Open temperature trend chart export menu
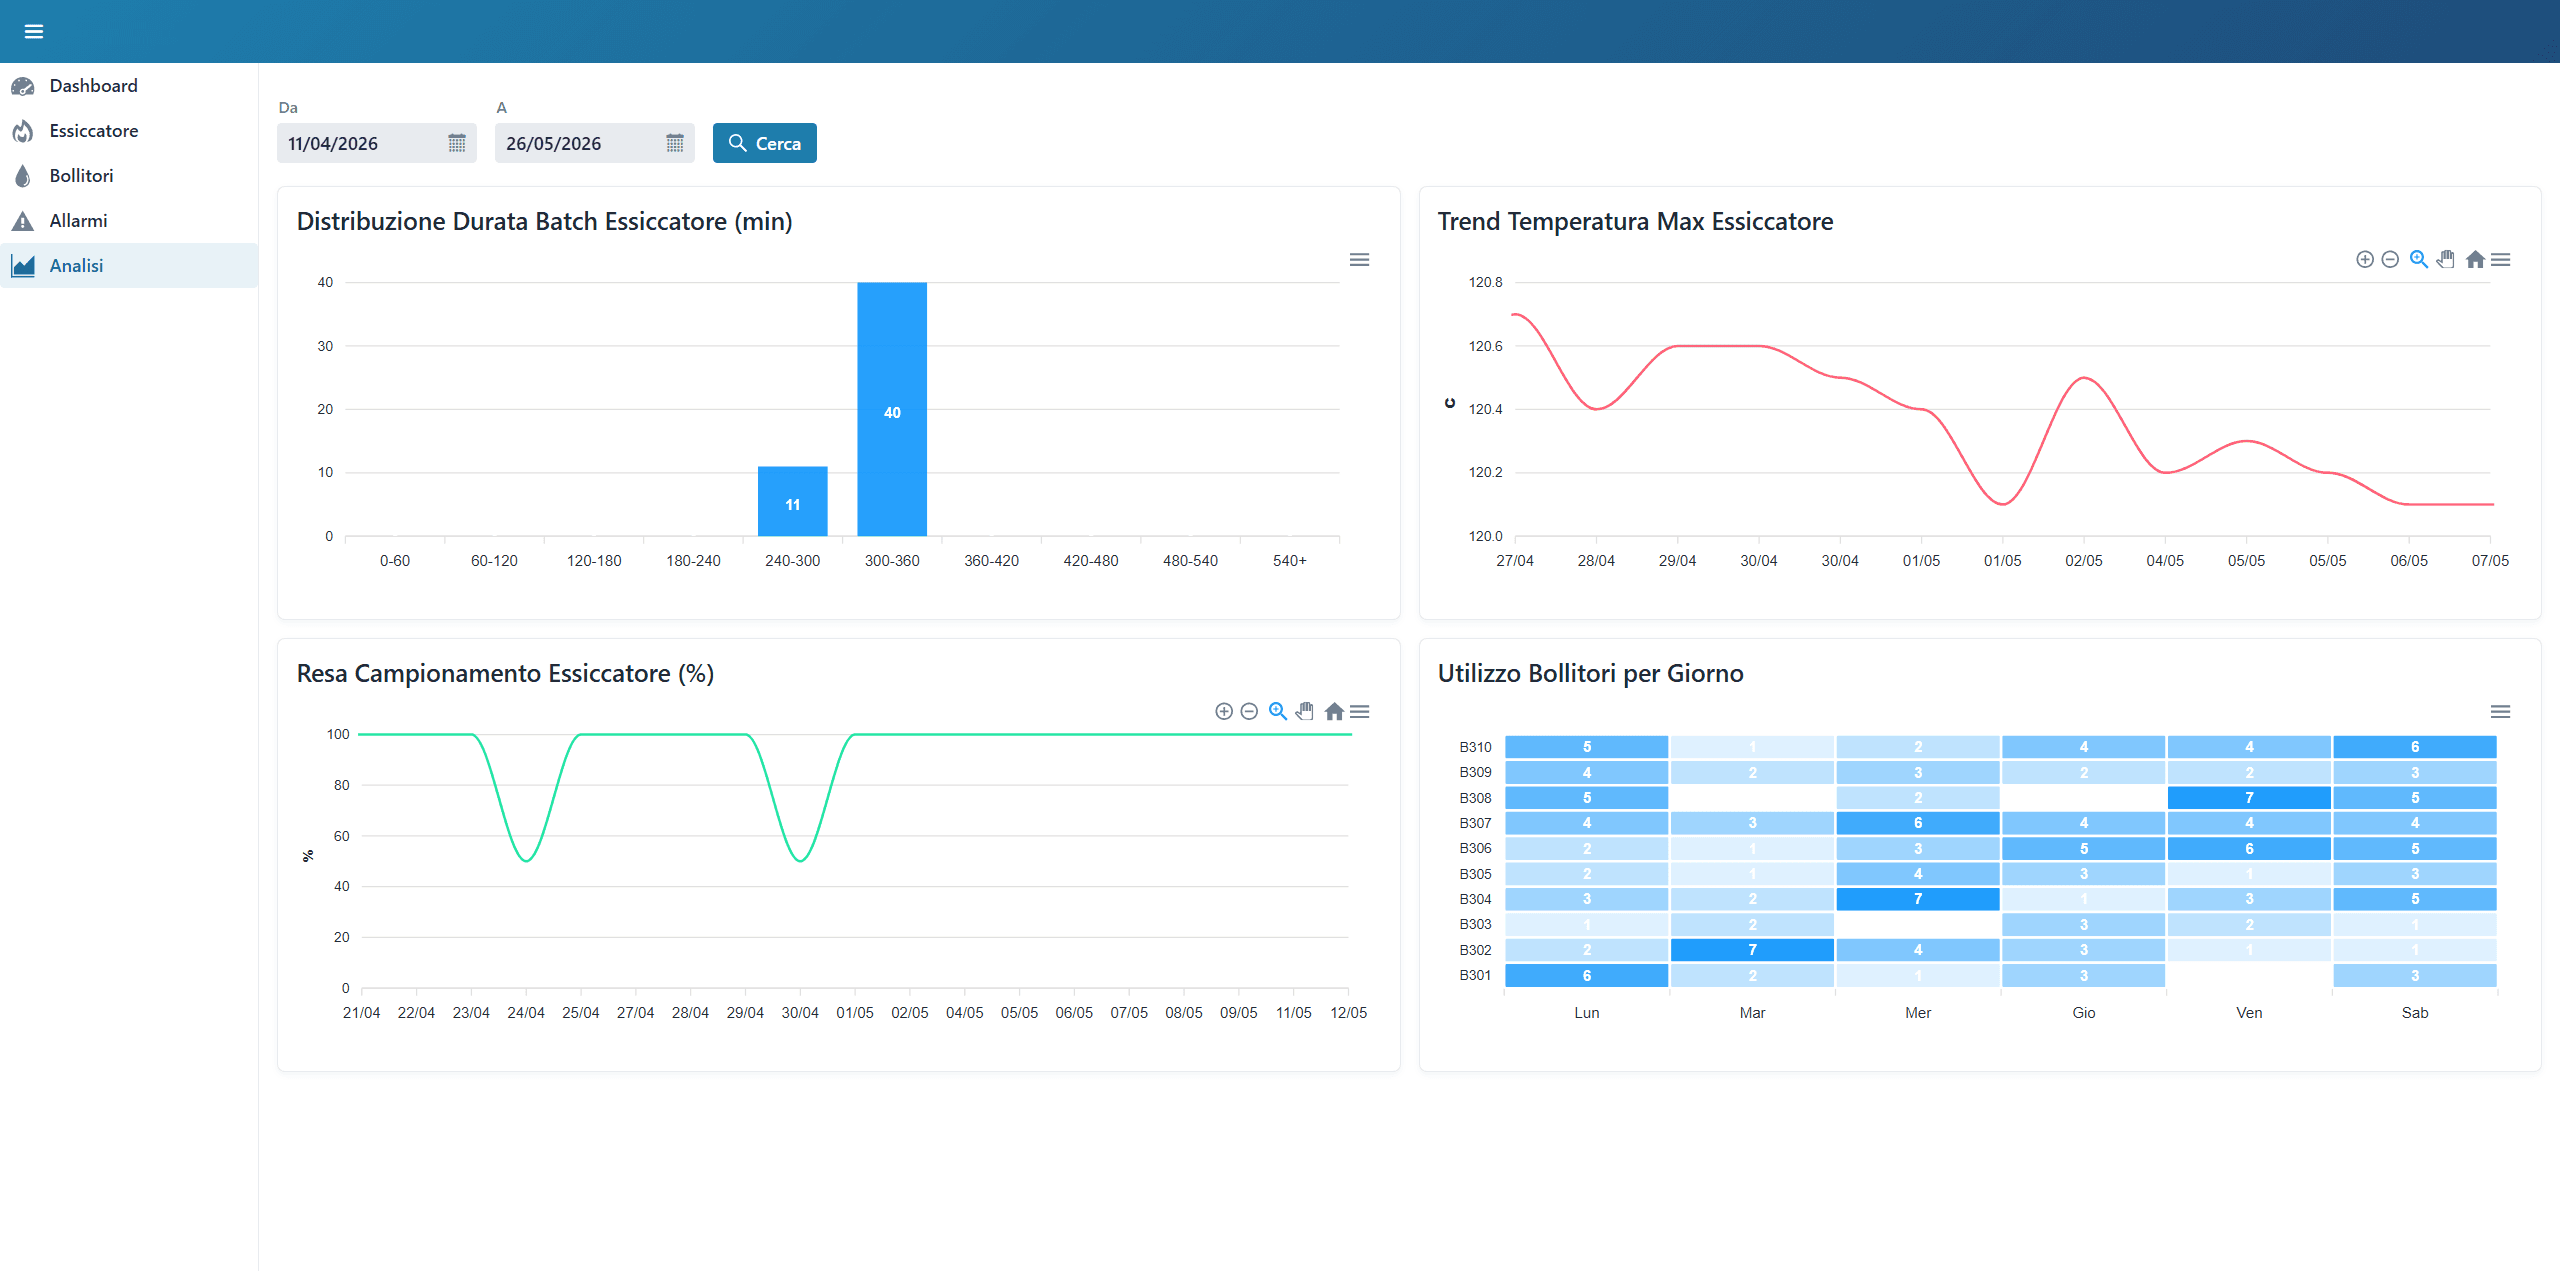The height and width of the screenshot is (1271, 2560). pyautogui.click(x=2501, y=260)
